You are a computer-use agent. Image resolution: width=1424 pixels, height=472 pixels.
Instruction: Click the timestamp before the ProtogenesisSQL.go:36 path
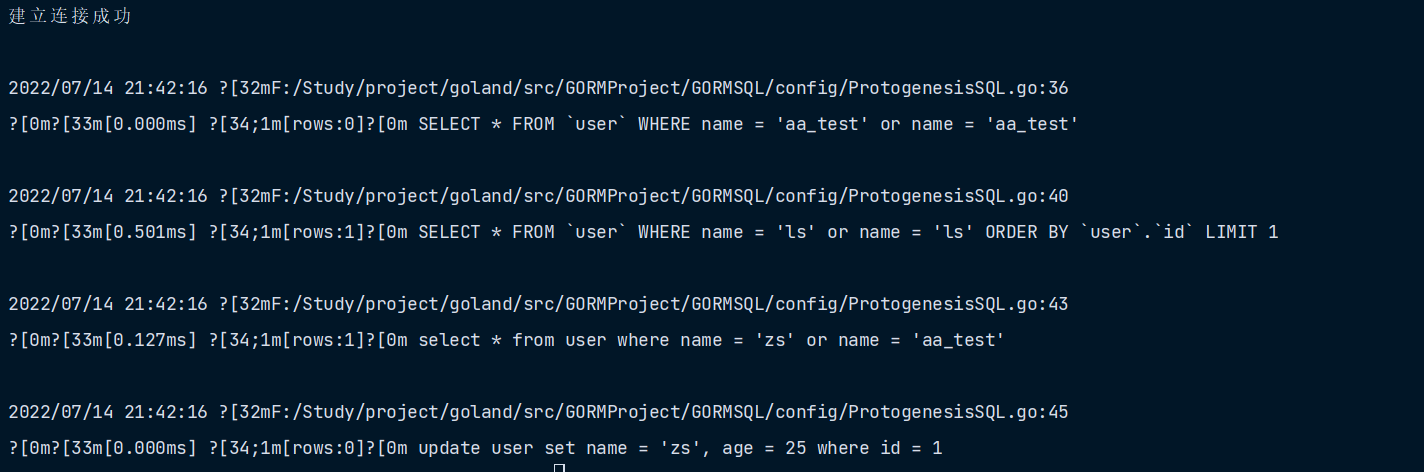108,88
